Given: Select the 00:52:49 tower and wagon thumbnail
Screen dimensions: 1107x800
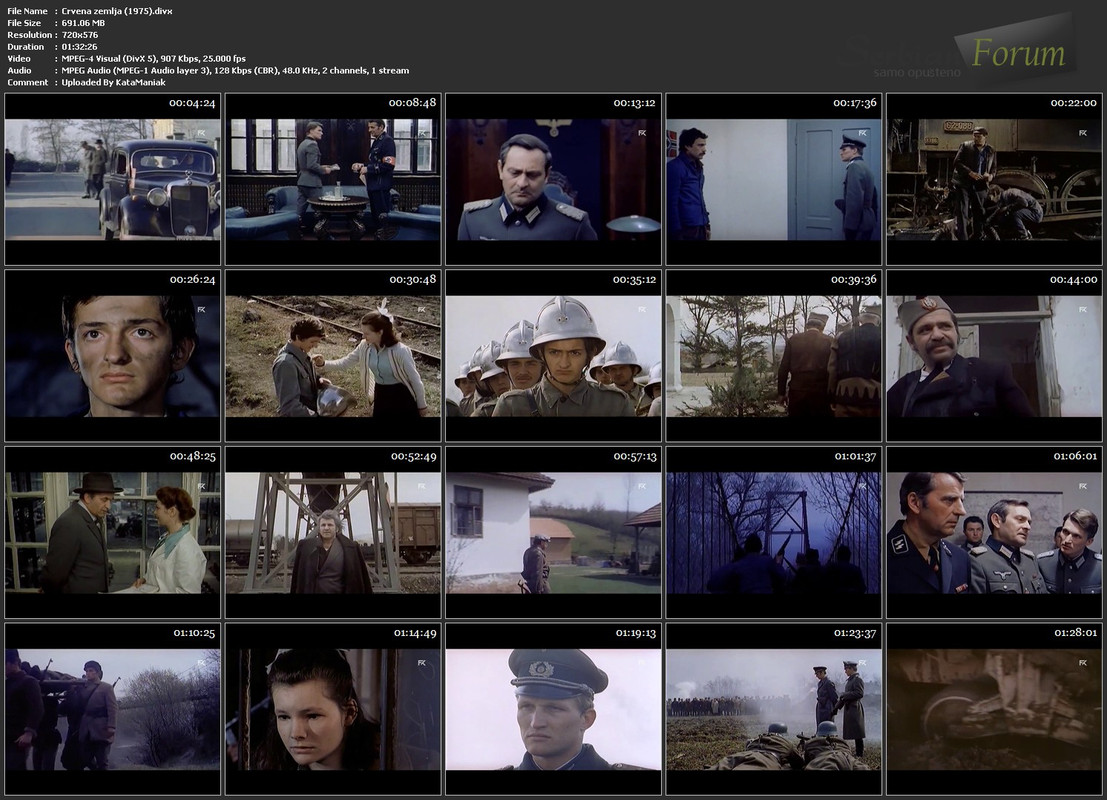Looking at the screenshot, I should pyautogui.click(x=333, y=532).
